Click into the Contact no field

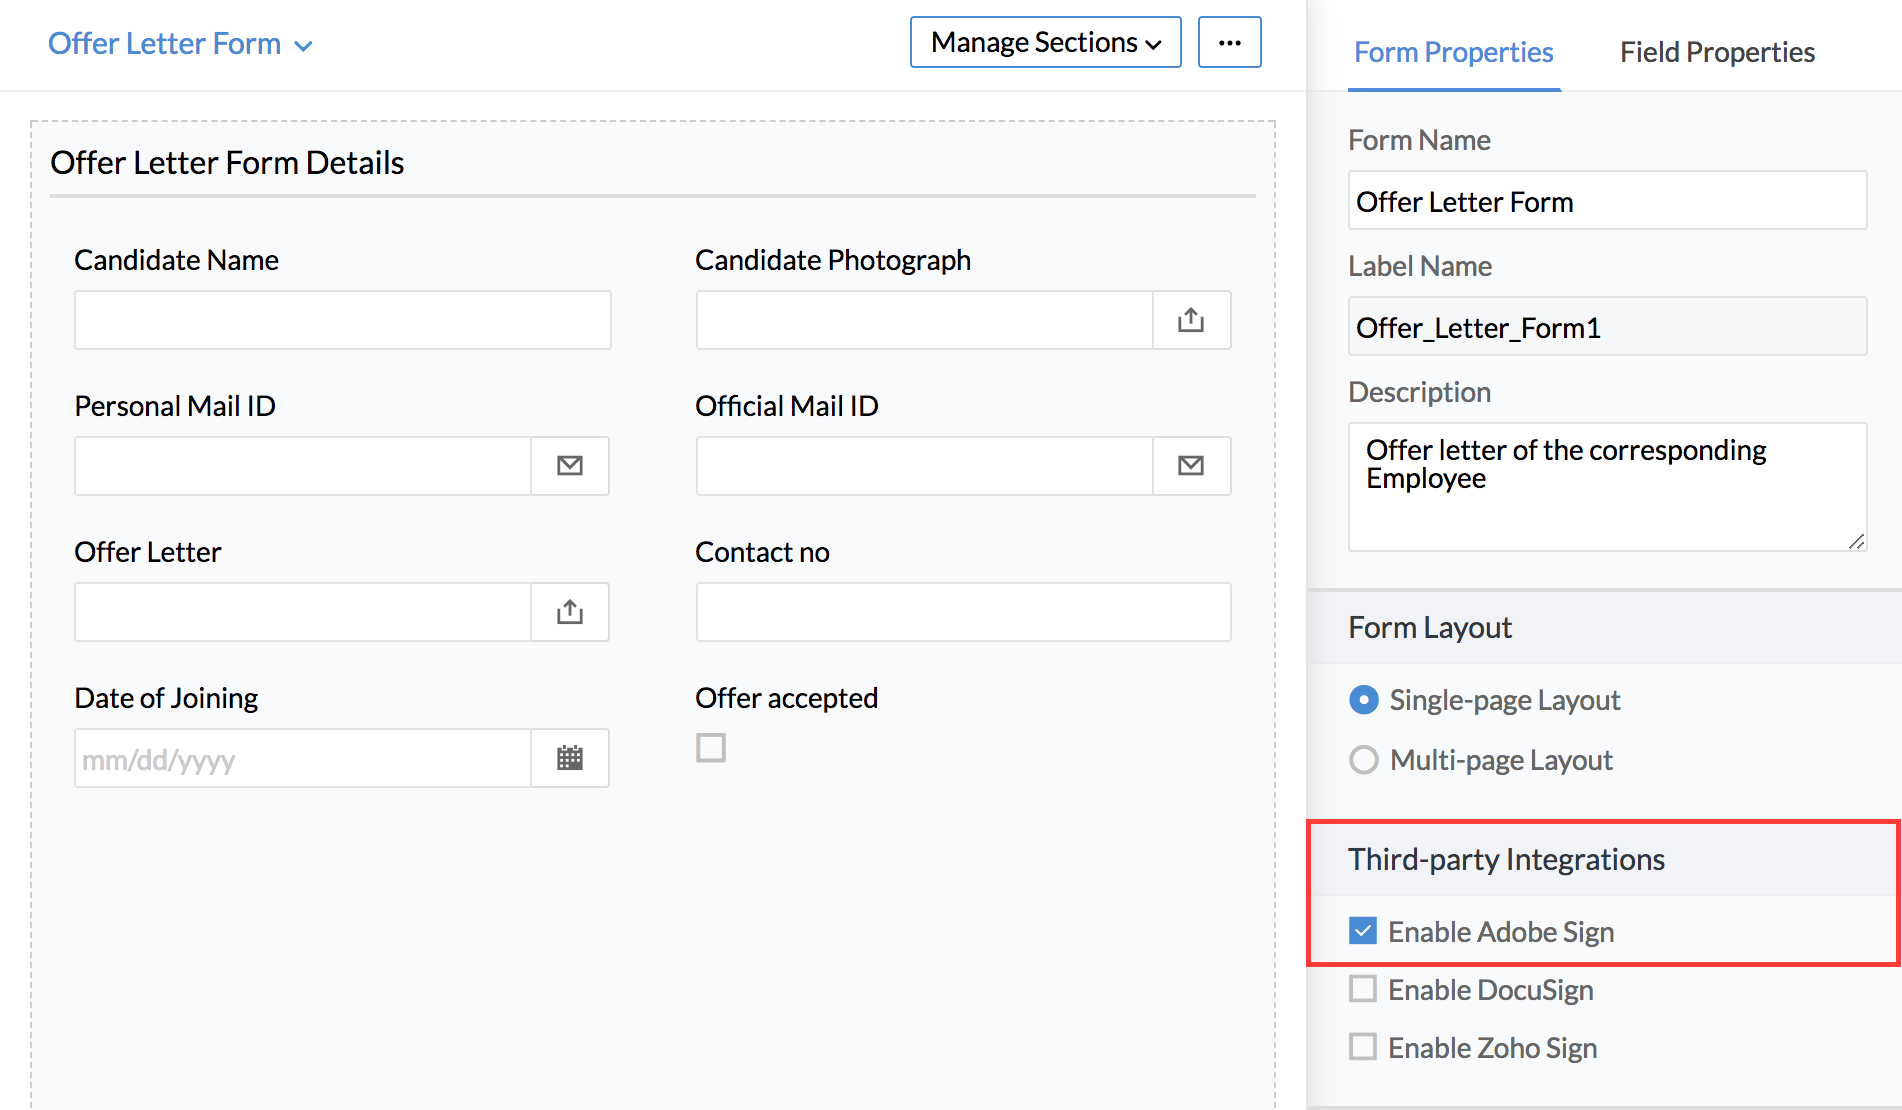point(963,612)
